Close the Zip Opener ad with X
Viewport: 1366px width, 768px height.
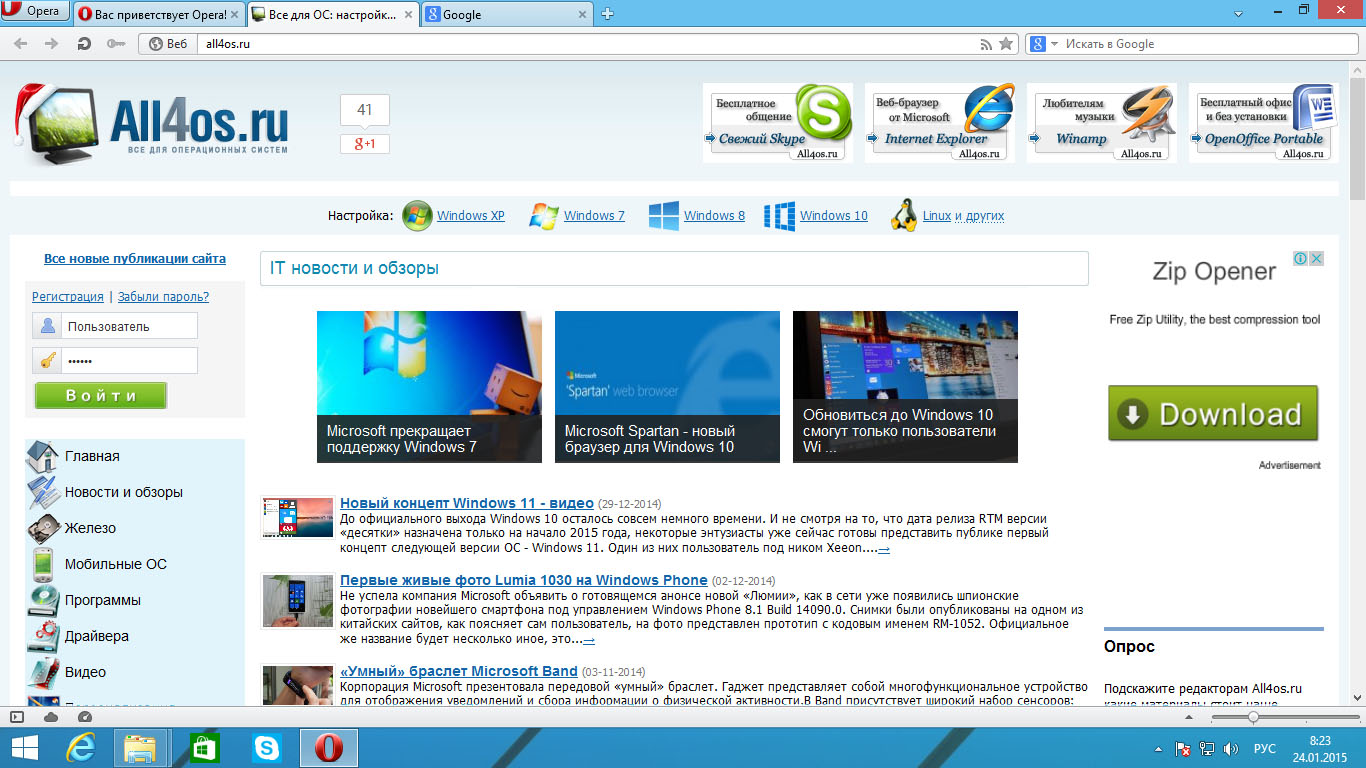click(x=1317, y=258)
